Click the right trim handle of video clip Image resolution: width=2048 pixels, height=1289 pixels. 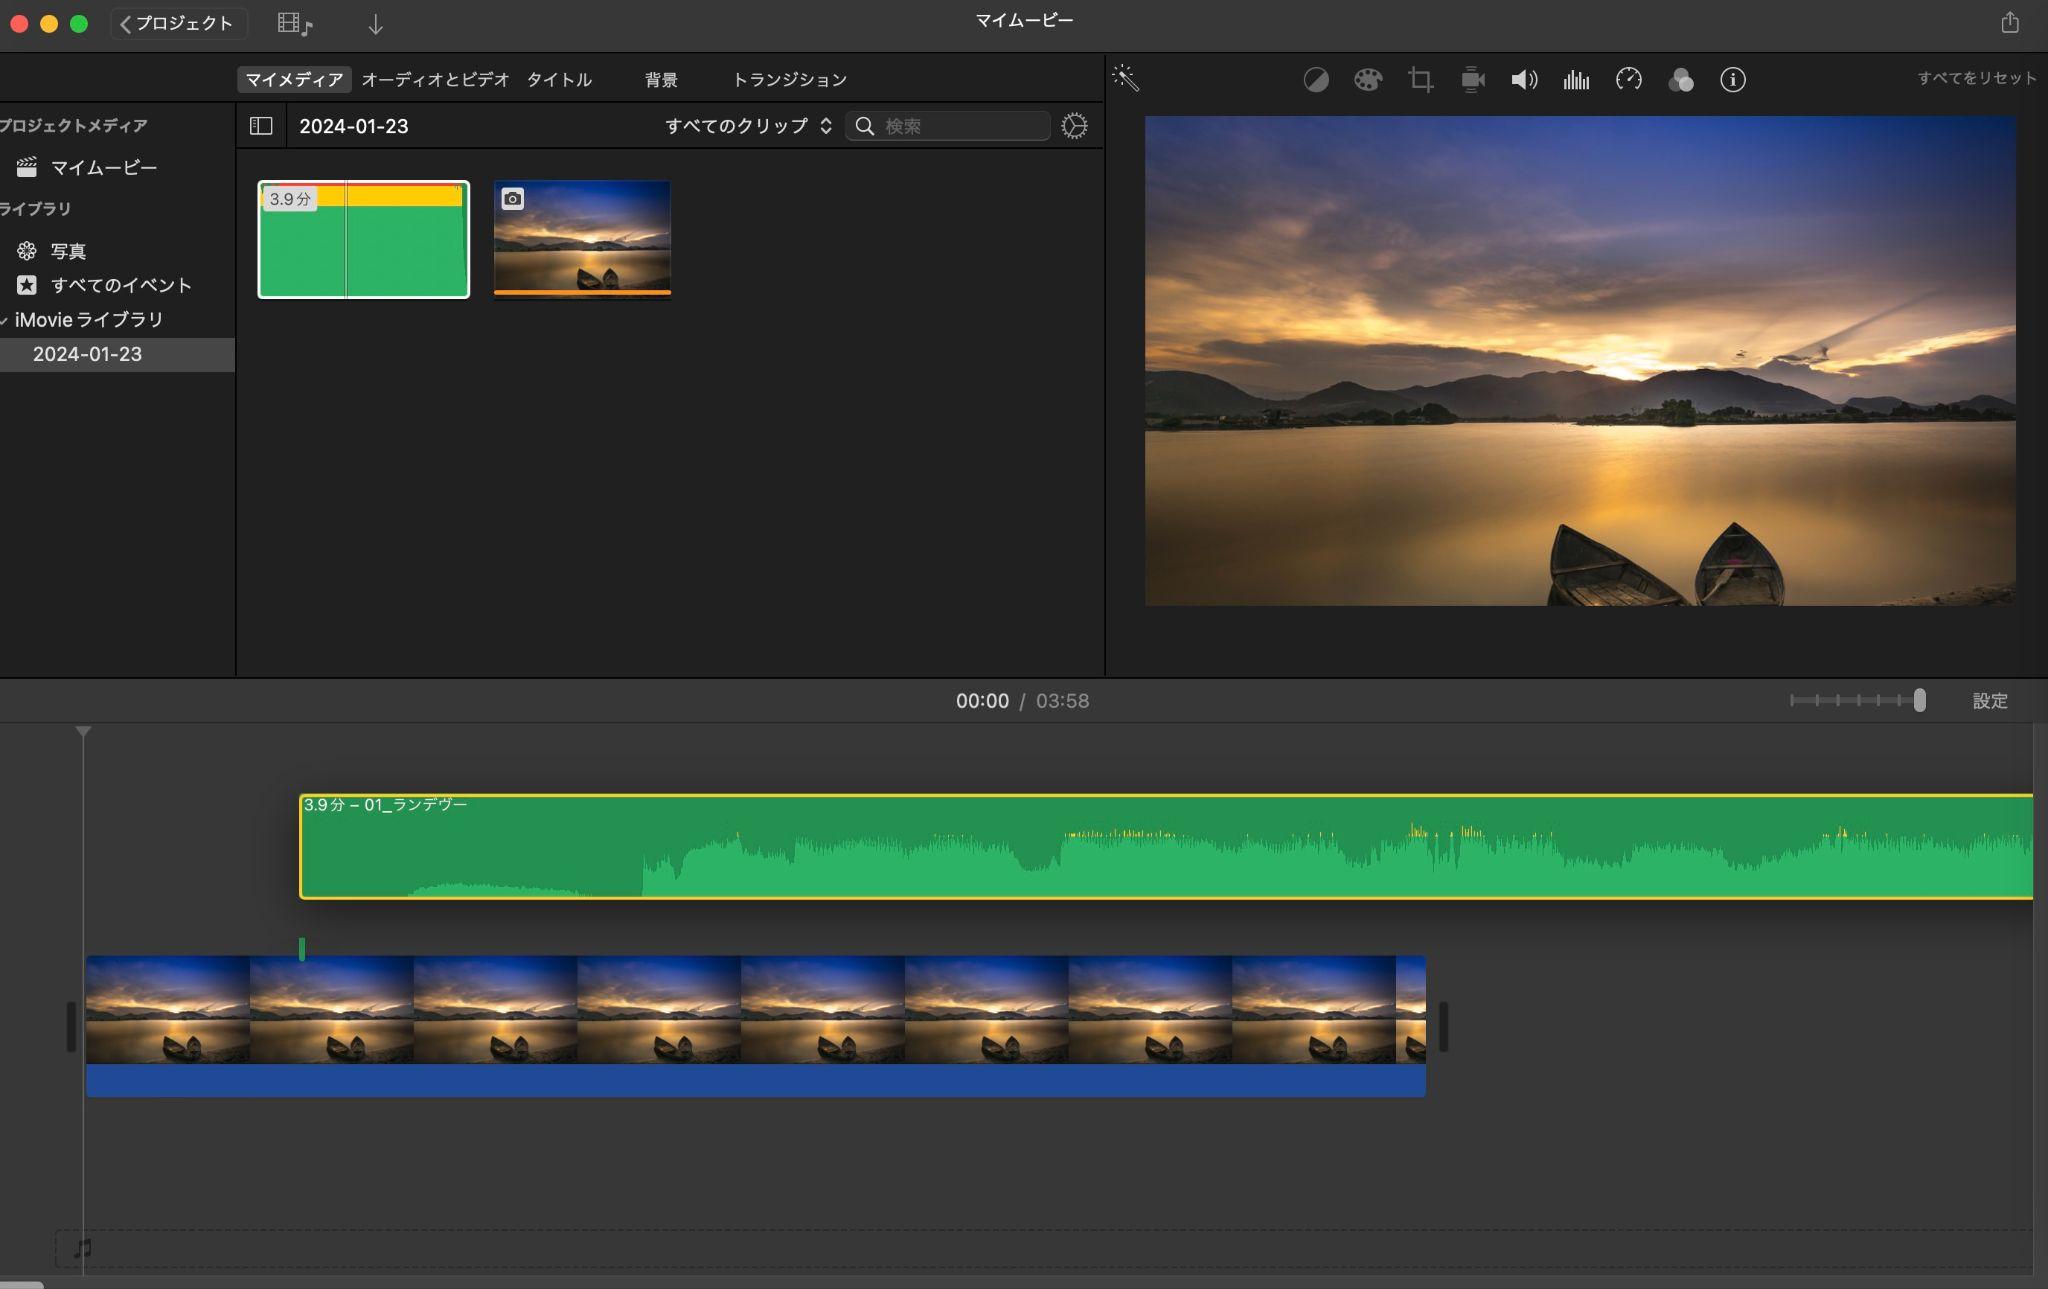click(1443, 1026)
